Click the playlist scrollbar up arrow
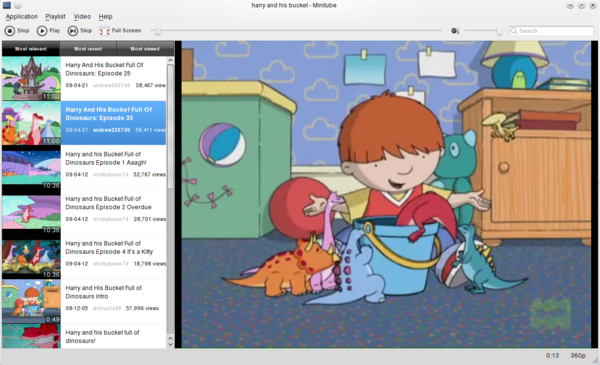The image size is (600, 365). [x=170, y=60]
